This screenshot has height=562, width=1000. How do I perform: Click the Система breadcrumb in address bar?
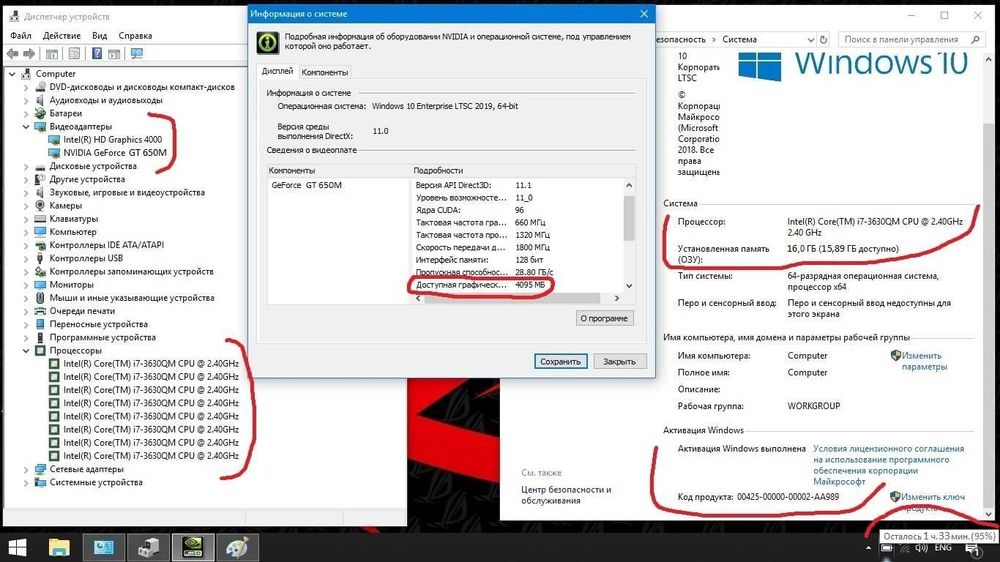pos(739,40)
